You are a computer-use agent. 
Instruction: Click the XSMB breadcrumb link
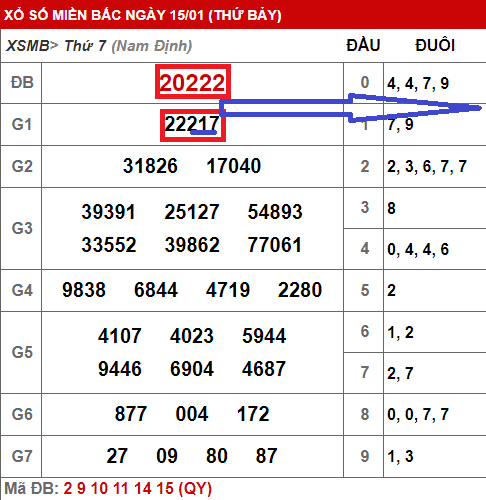coord(28,46)
